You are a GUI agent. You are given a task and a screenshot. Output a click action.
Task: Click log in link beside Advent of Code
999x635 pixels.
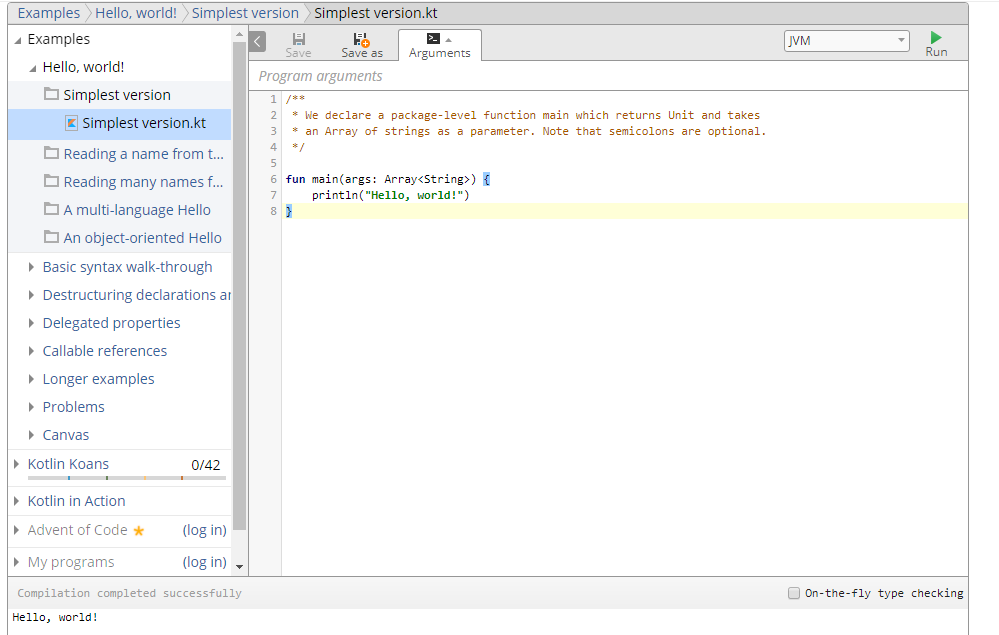tap(205, 530)
